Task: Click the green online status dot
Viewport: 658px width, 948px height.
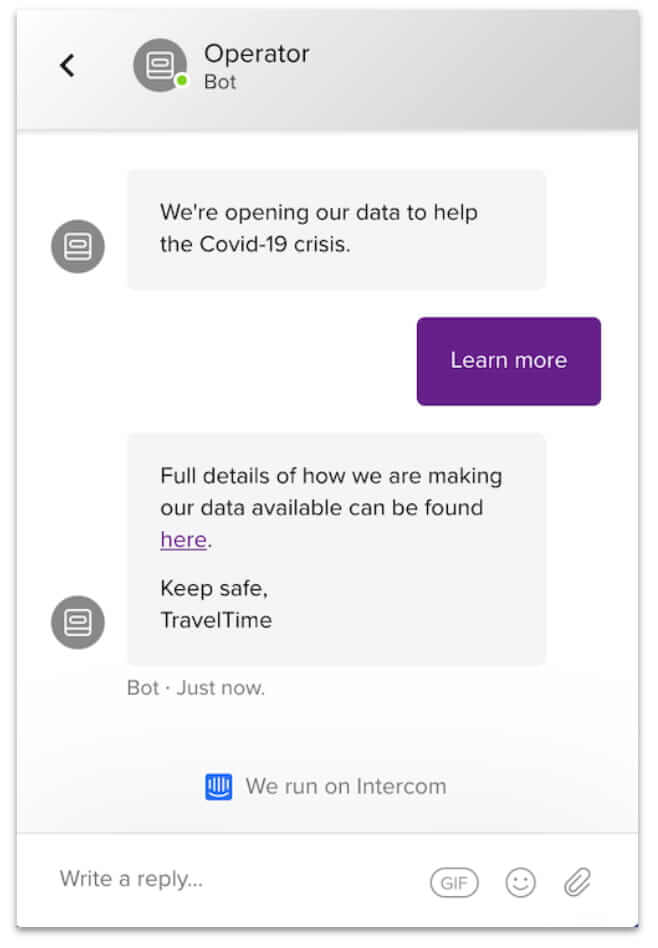Action: (x=182, y=81)
